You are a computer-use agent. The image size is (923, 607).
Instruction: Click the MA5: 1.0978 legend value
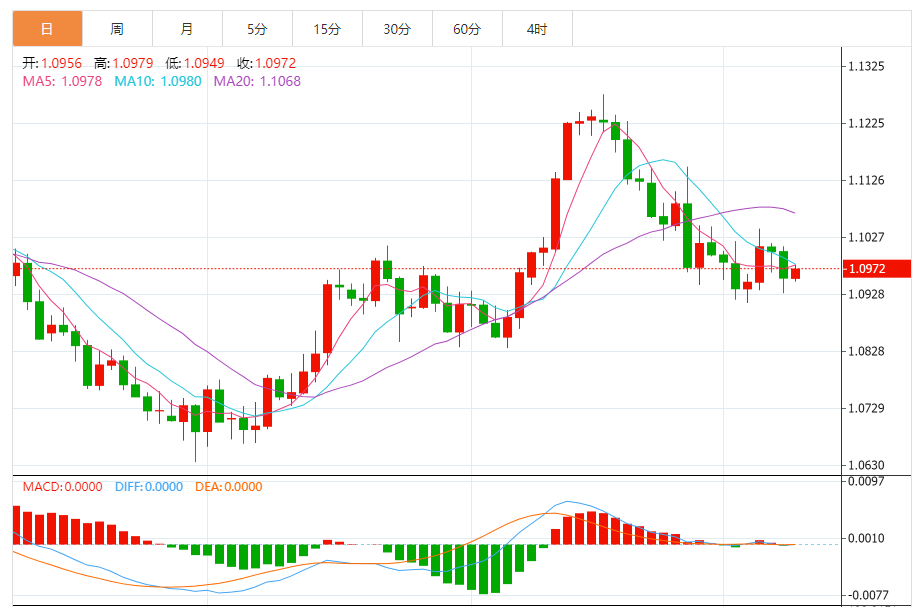pyautogui.click(x=62, y=81)
